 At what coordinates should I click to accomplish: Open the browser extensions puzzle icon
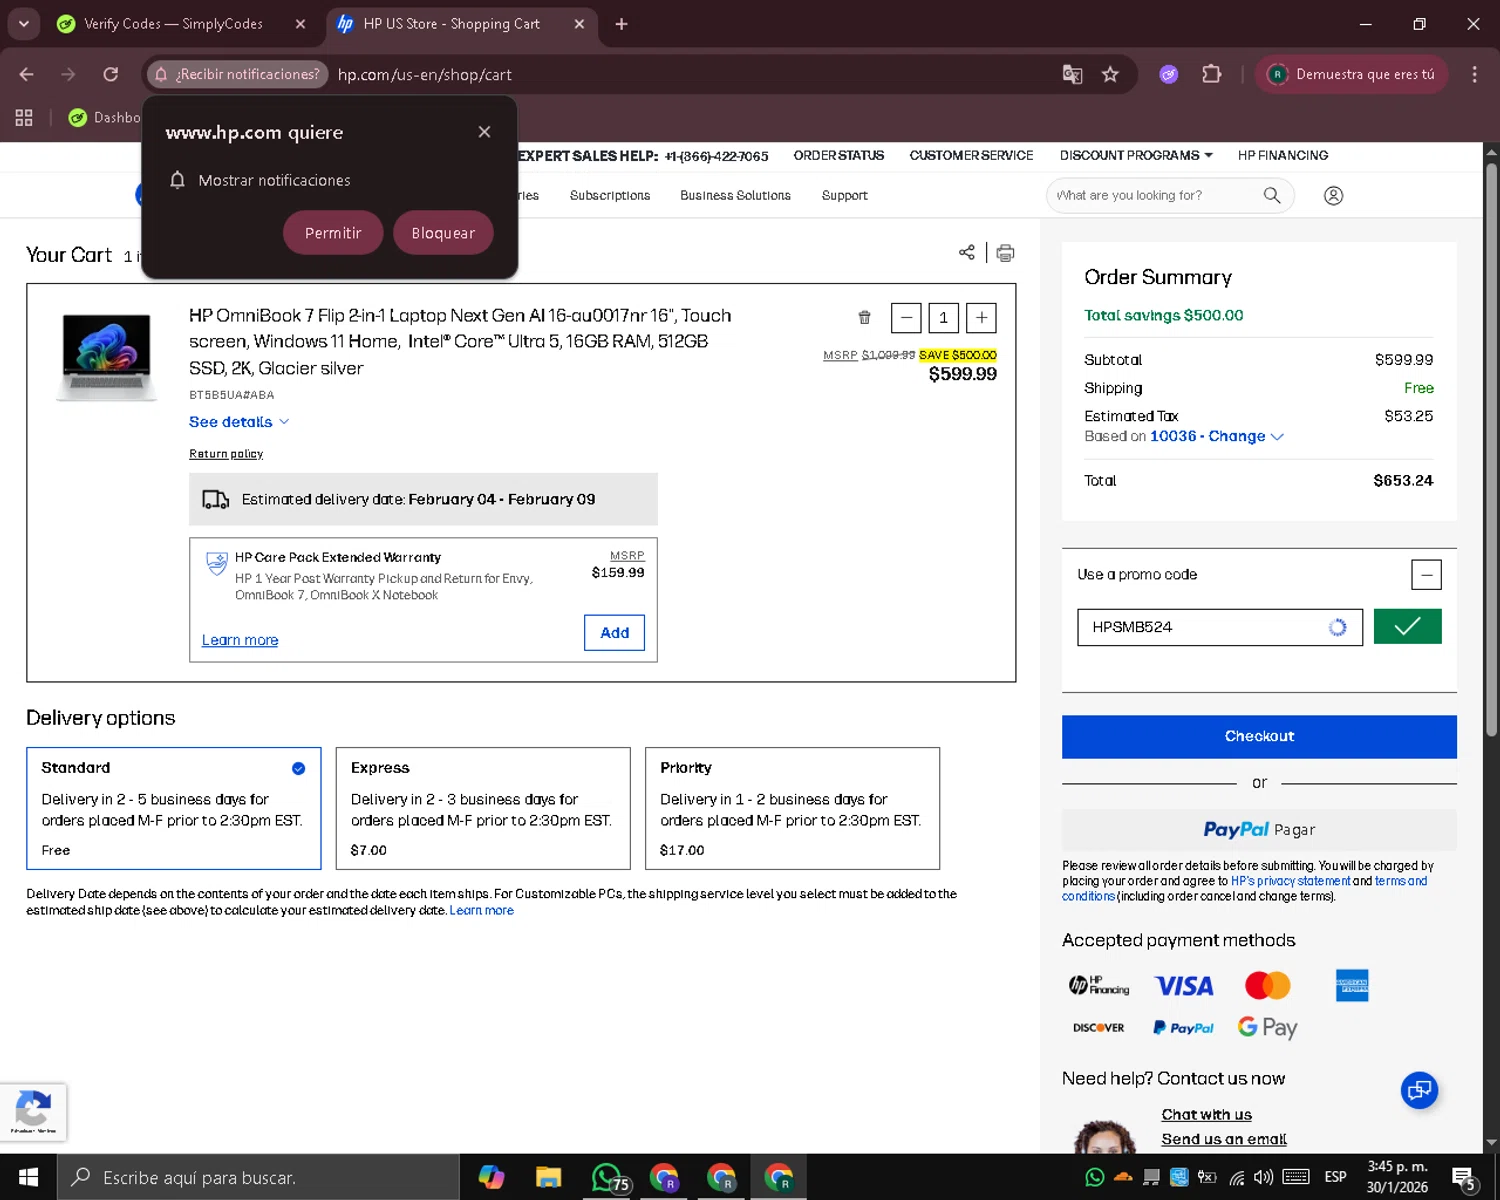tap(1212, 74)
